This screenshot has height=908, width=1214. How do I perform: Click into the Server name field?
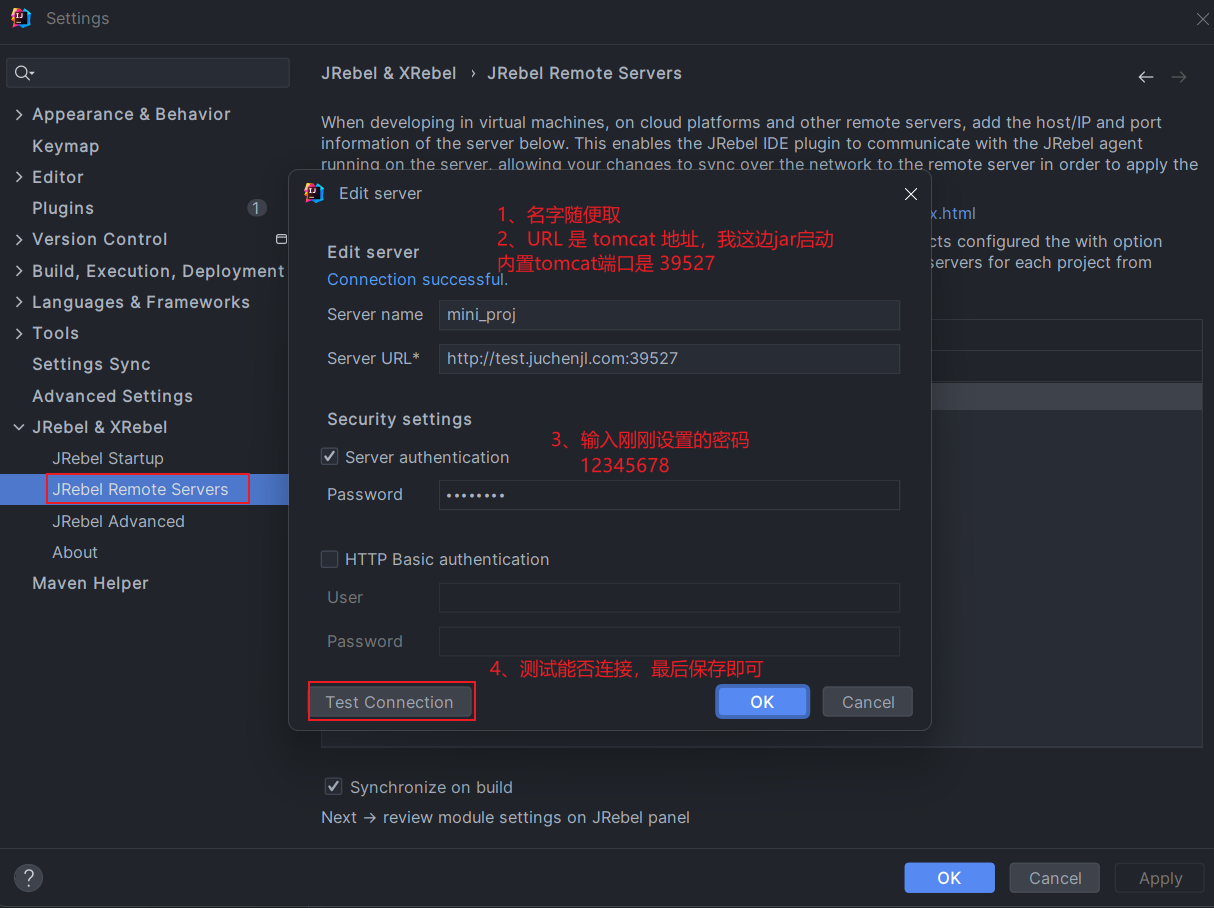coord(668,315)
